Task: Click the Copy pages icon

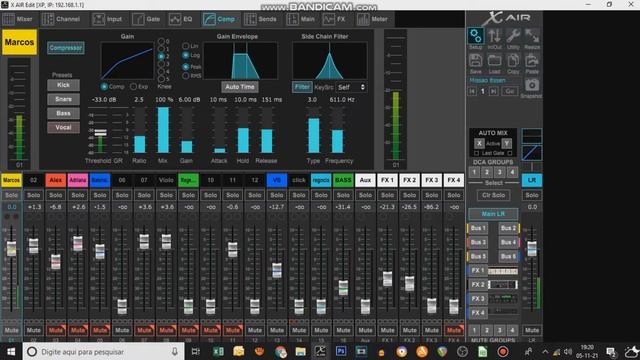Action: pyautogui.click(x=513, y=61)
